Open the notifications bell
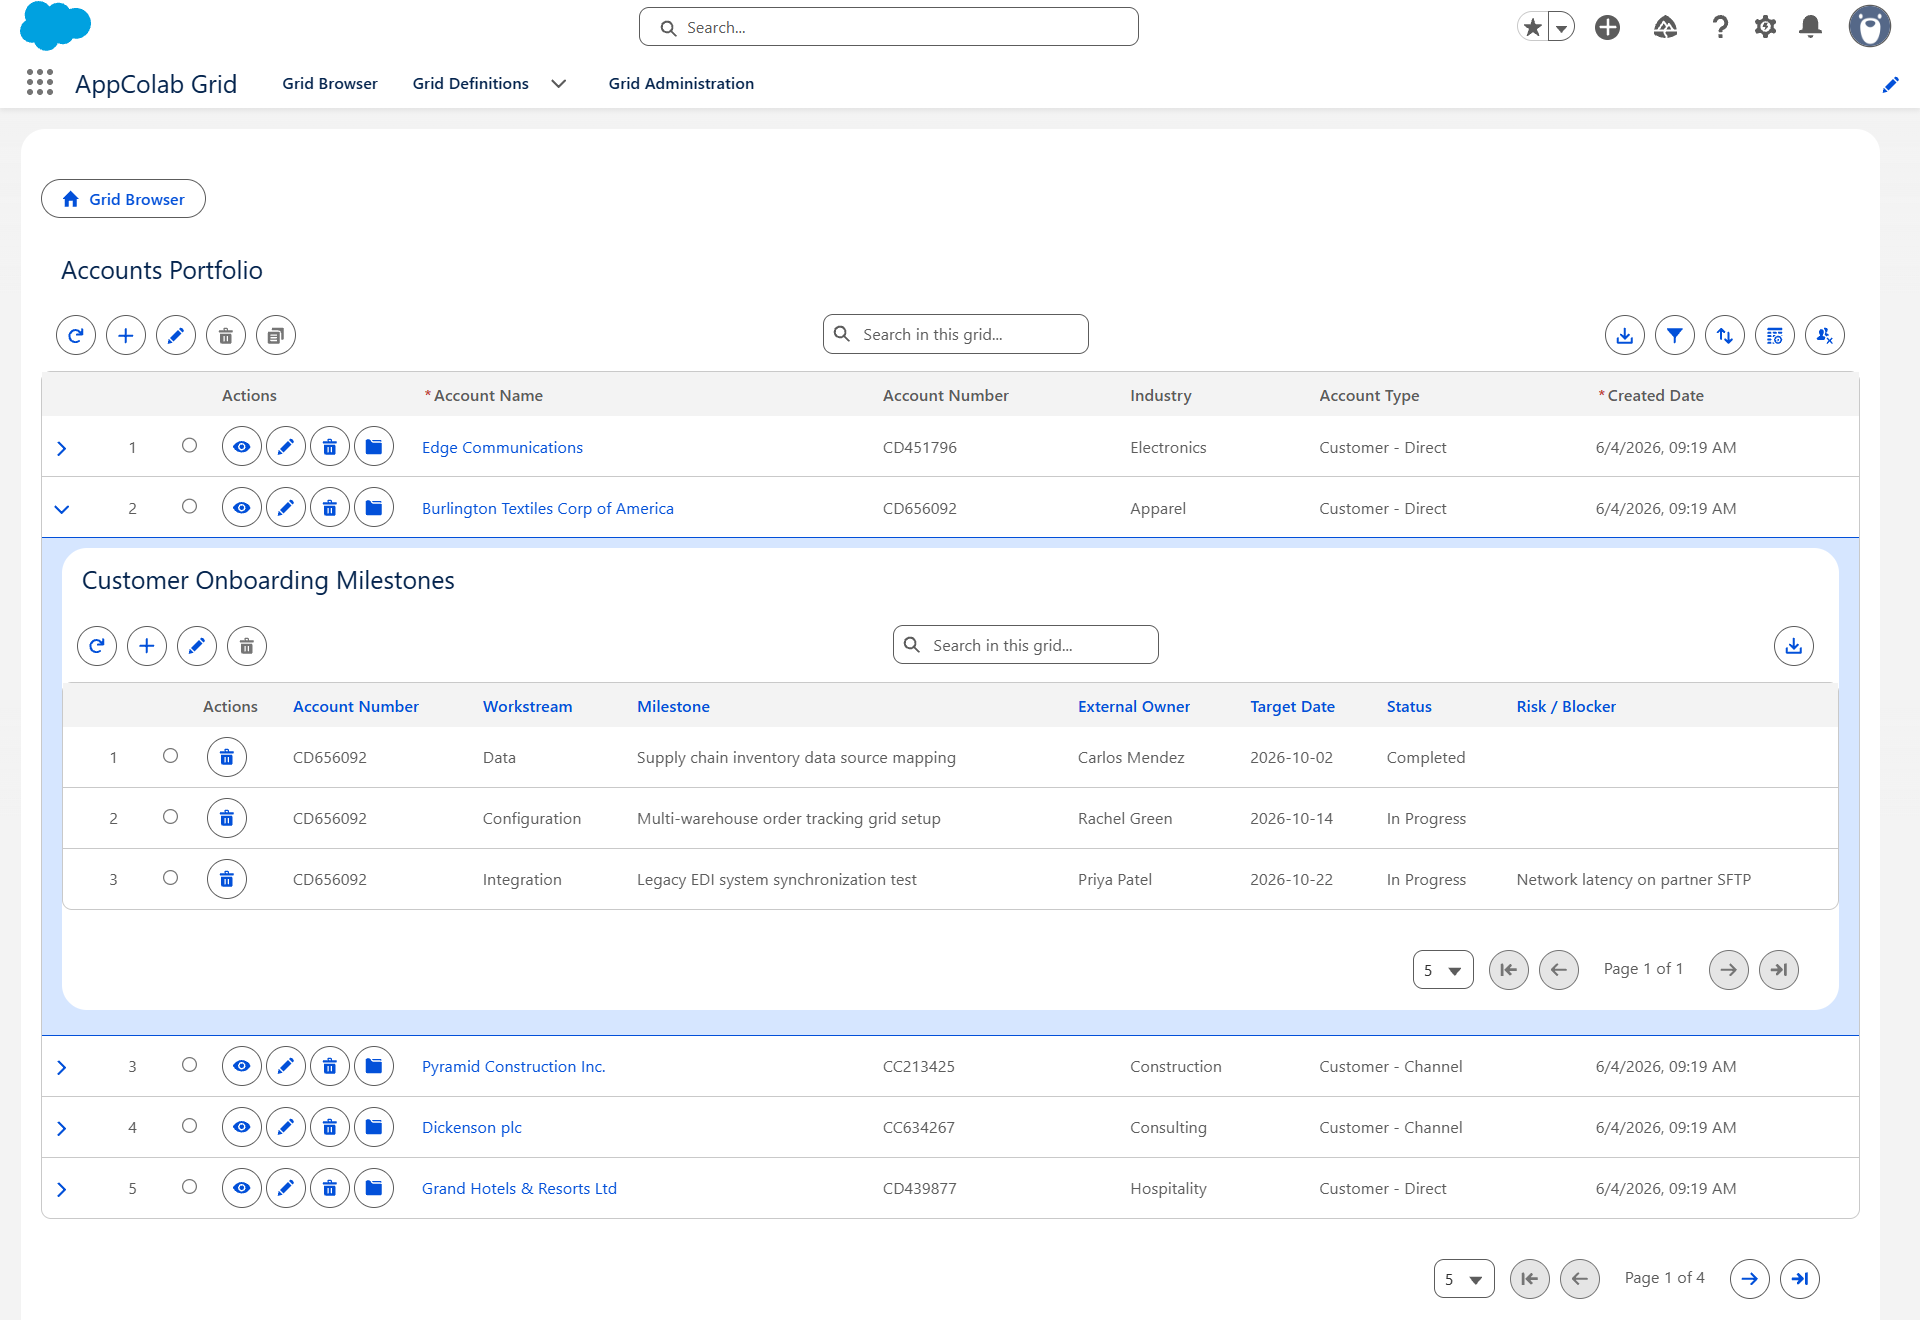This screenshot has height=1320, width=1920. click(x=1810, y=27)
